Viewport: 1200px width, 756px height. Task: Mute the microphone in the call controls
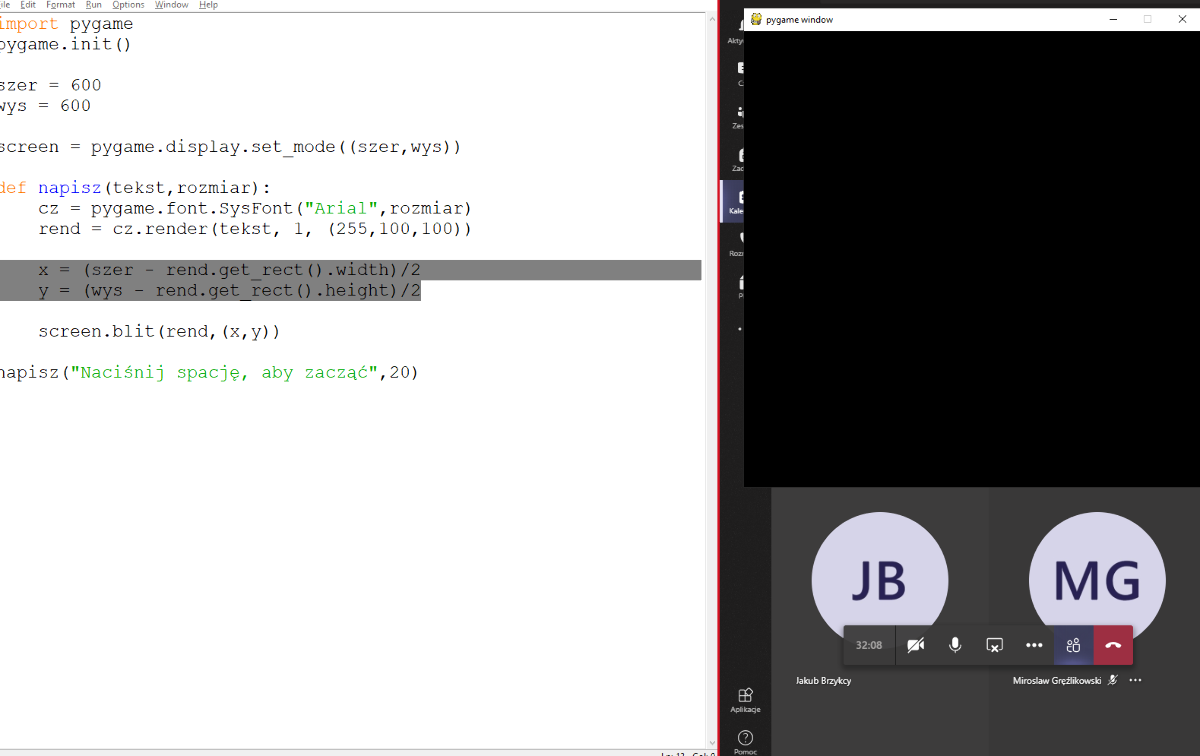click(x=955, y=645)
